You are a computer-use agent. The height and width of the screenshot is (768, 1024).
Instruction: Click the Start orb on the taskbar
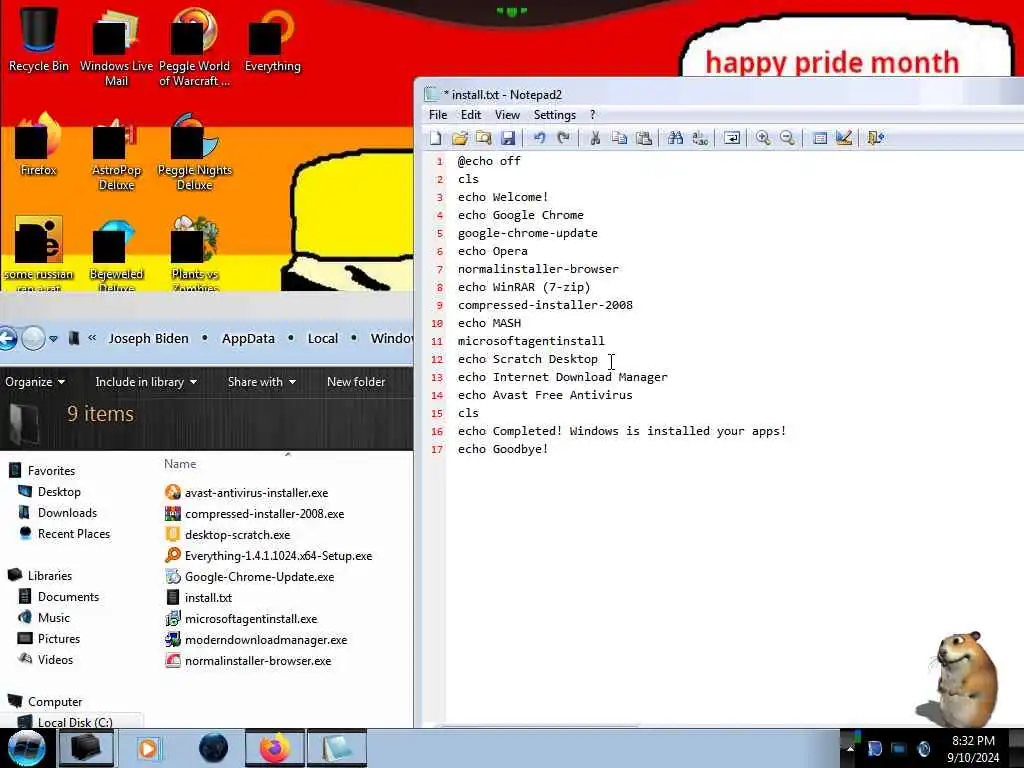point(26,748)
